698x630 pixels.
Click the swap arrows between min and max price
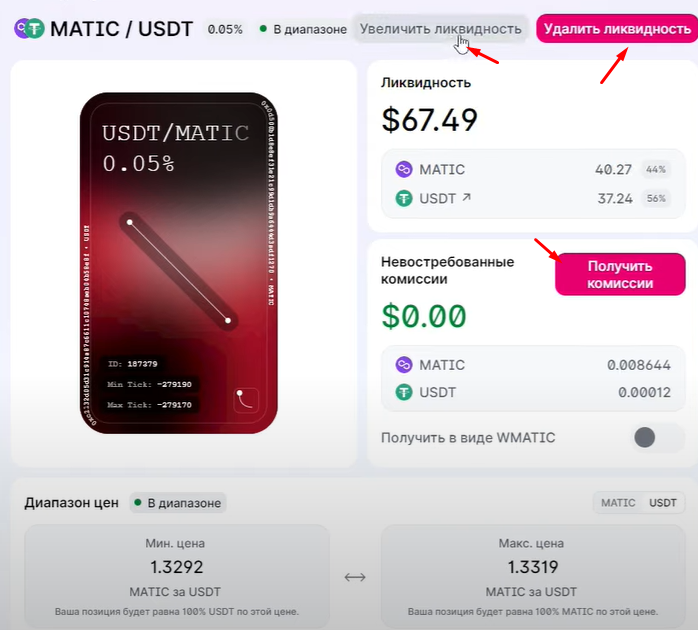(355, 577)
